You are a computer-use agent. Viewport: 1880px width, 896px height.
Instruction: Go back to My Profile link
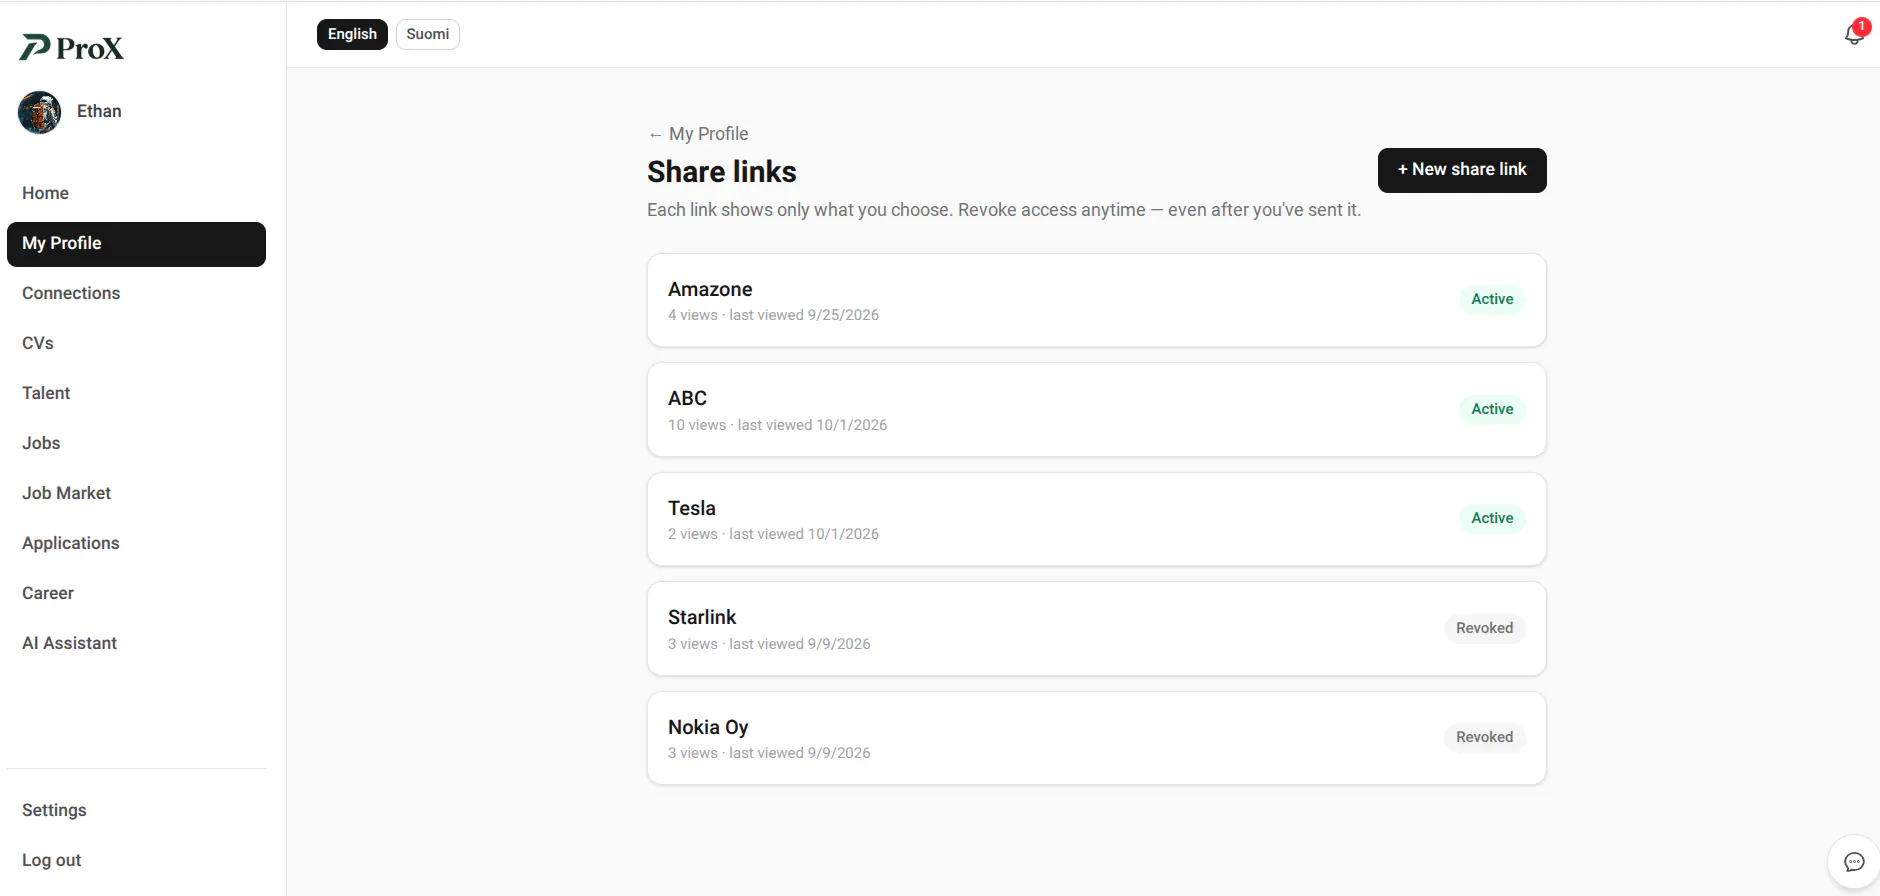(x=698, y=134)
